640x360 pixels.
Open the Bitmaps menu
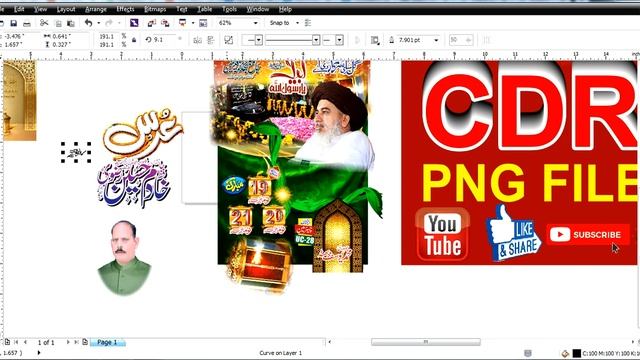[x=155, y=9]
